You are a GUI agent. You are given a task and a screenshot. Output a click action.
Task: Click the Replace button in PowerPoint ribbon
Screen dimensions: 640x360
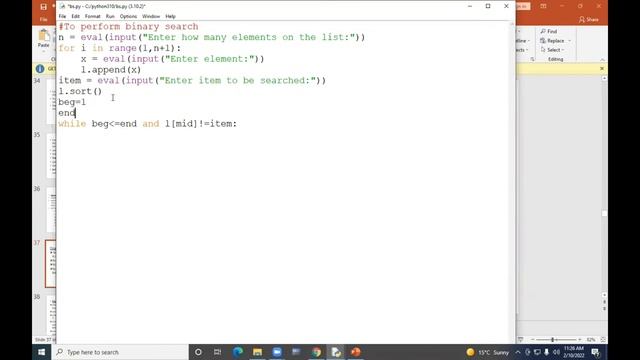click(552, 40)
